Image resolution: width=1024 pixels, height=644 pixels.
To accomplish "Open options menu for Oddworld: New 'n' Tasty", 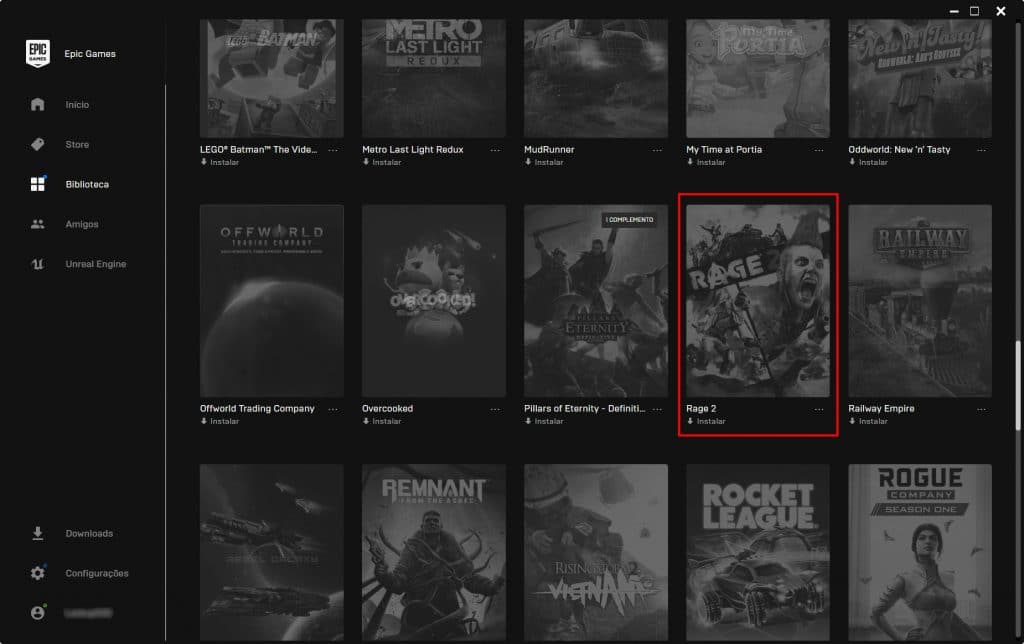I will 981,150.
